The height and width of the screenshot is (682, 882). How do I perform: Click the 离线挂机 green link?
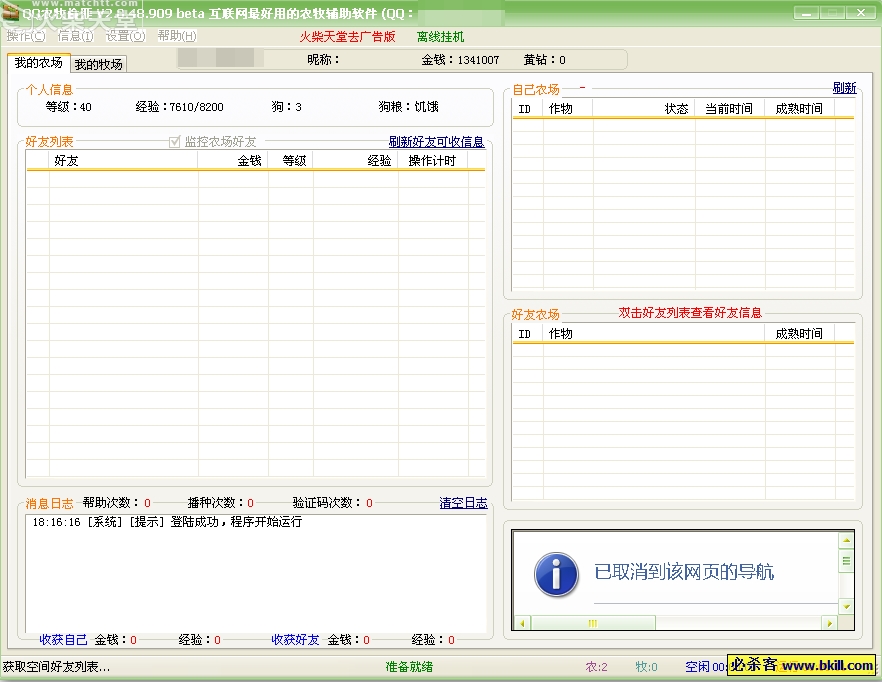tap(440, 37)
